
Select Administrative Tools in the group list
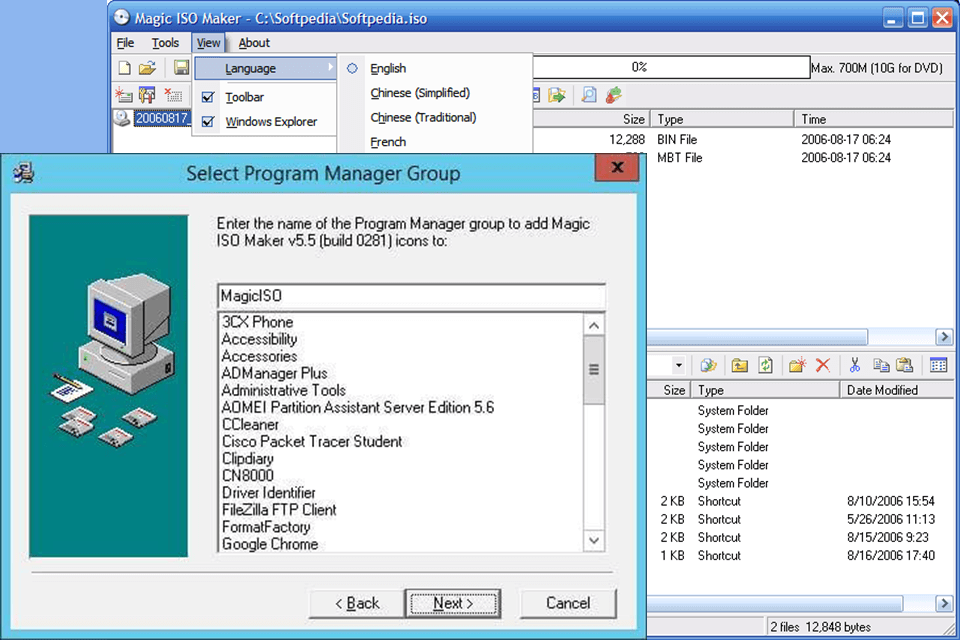[x=283, y=391]
